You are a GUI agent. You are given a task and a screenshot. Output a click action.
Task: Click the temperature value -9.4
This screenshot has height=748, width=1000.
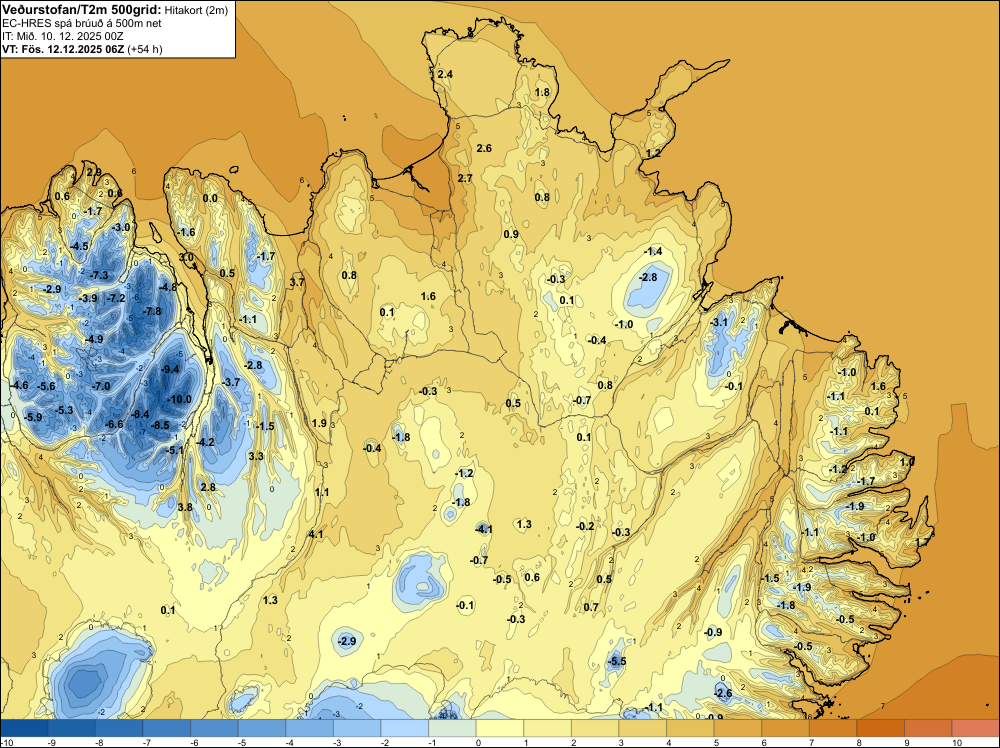[x=170, y=369]
